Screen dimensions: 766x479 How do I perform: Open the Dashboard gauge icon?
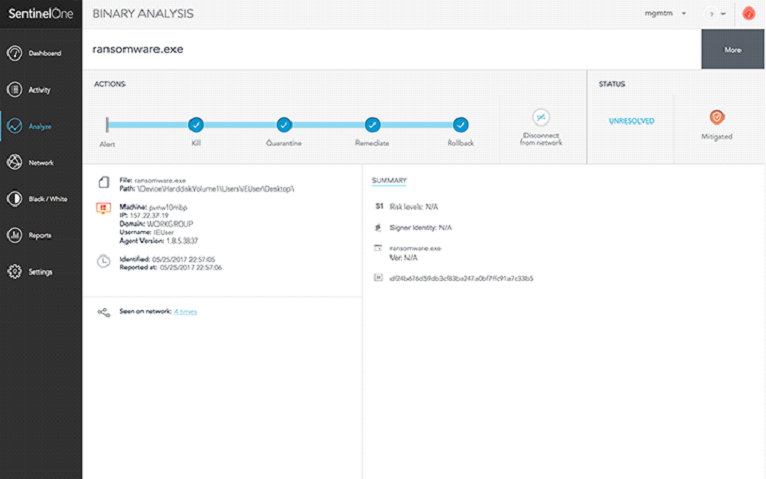pyautogui.click(x=15, y=53)
